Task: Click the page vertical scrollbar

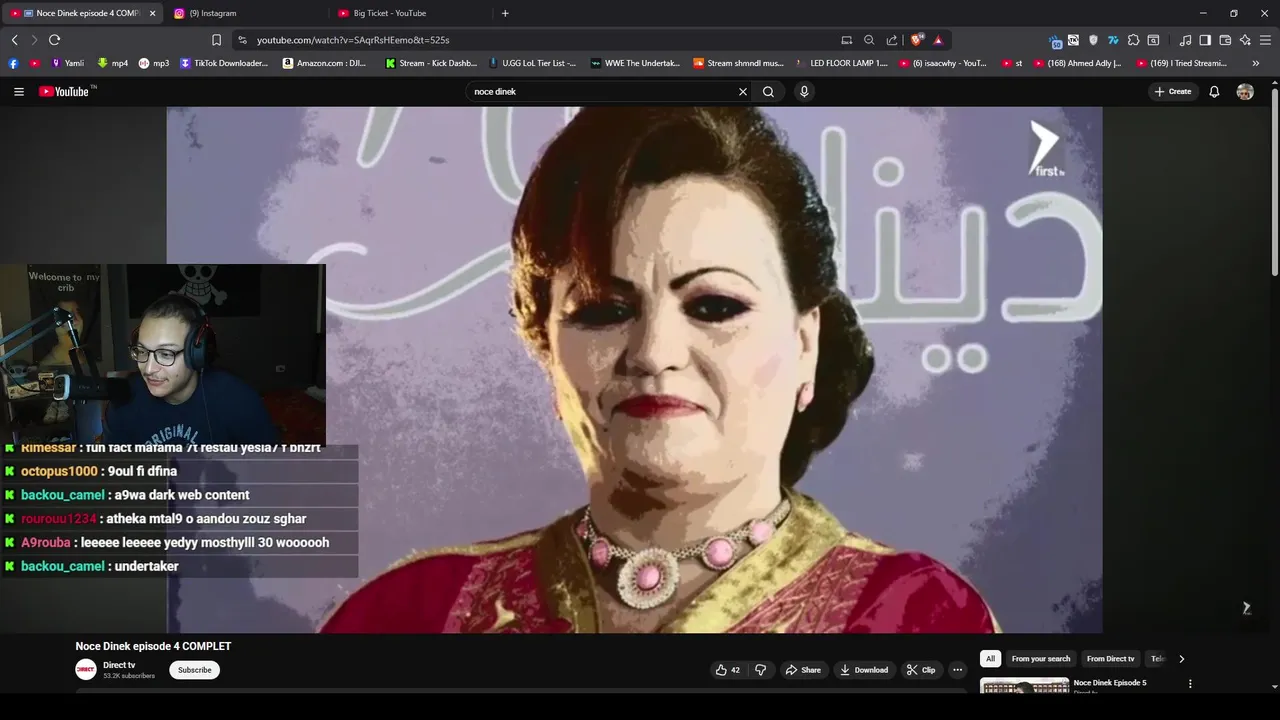Action: [x=1274, y=180]
